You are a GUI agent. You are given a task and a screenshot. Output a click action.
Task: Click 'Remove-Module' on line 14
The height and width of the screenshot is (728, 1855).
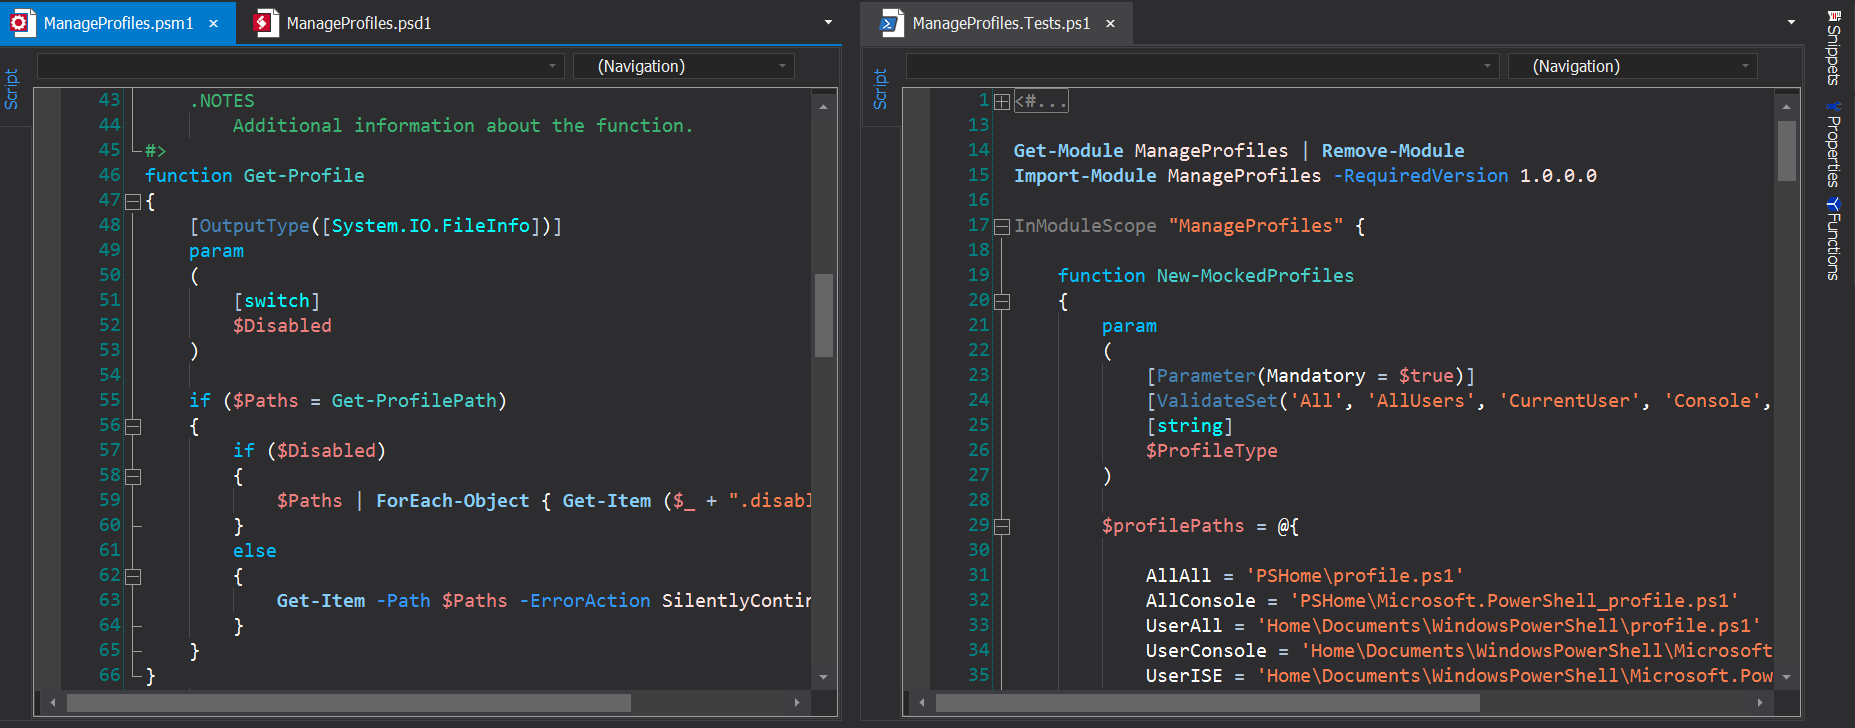(1393, 151)
